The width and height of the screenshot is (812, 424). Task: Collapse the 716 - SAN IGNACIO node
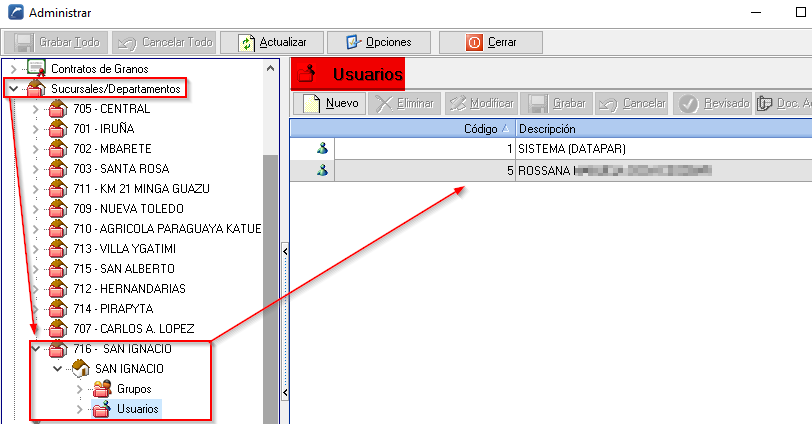click(36, 349)
